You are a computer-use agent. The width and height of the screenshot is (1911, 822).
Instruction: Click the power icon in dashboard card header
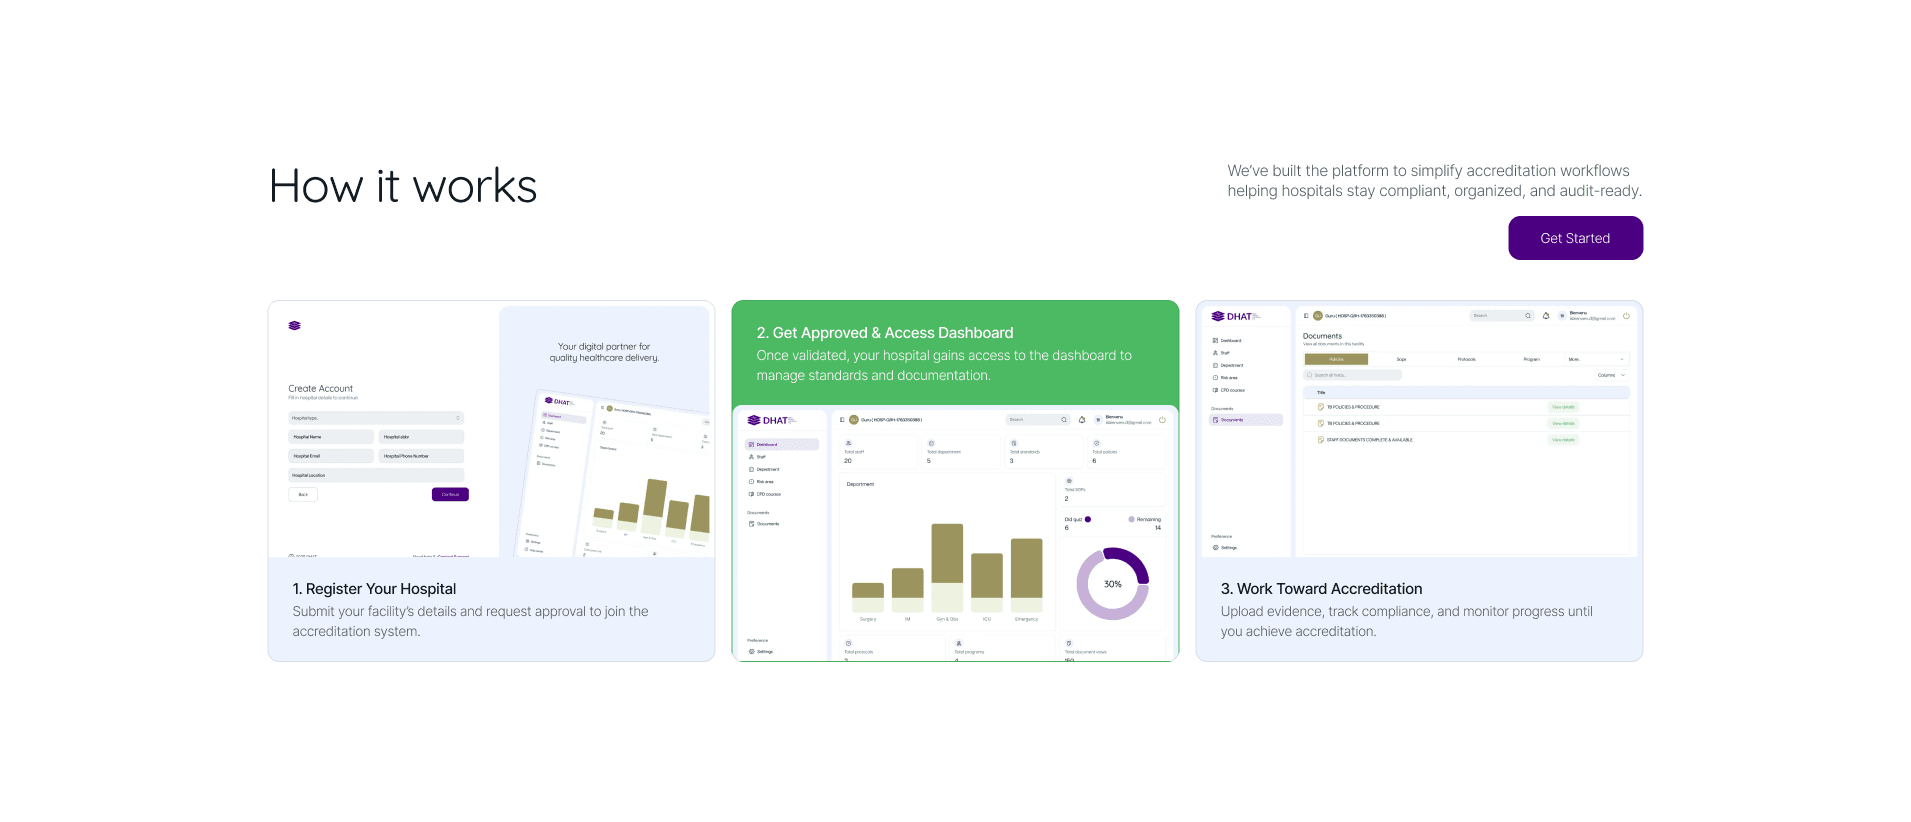[x=1162, y=420]
